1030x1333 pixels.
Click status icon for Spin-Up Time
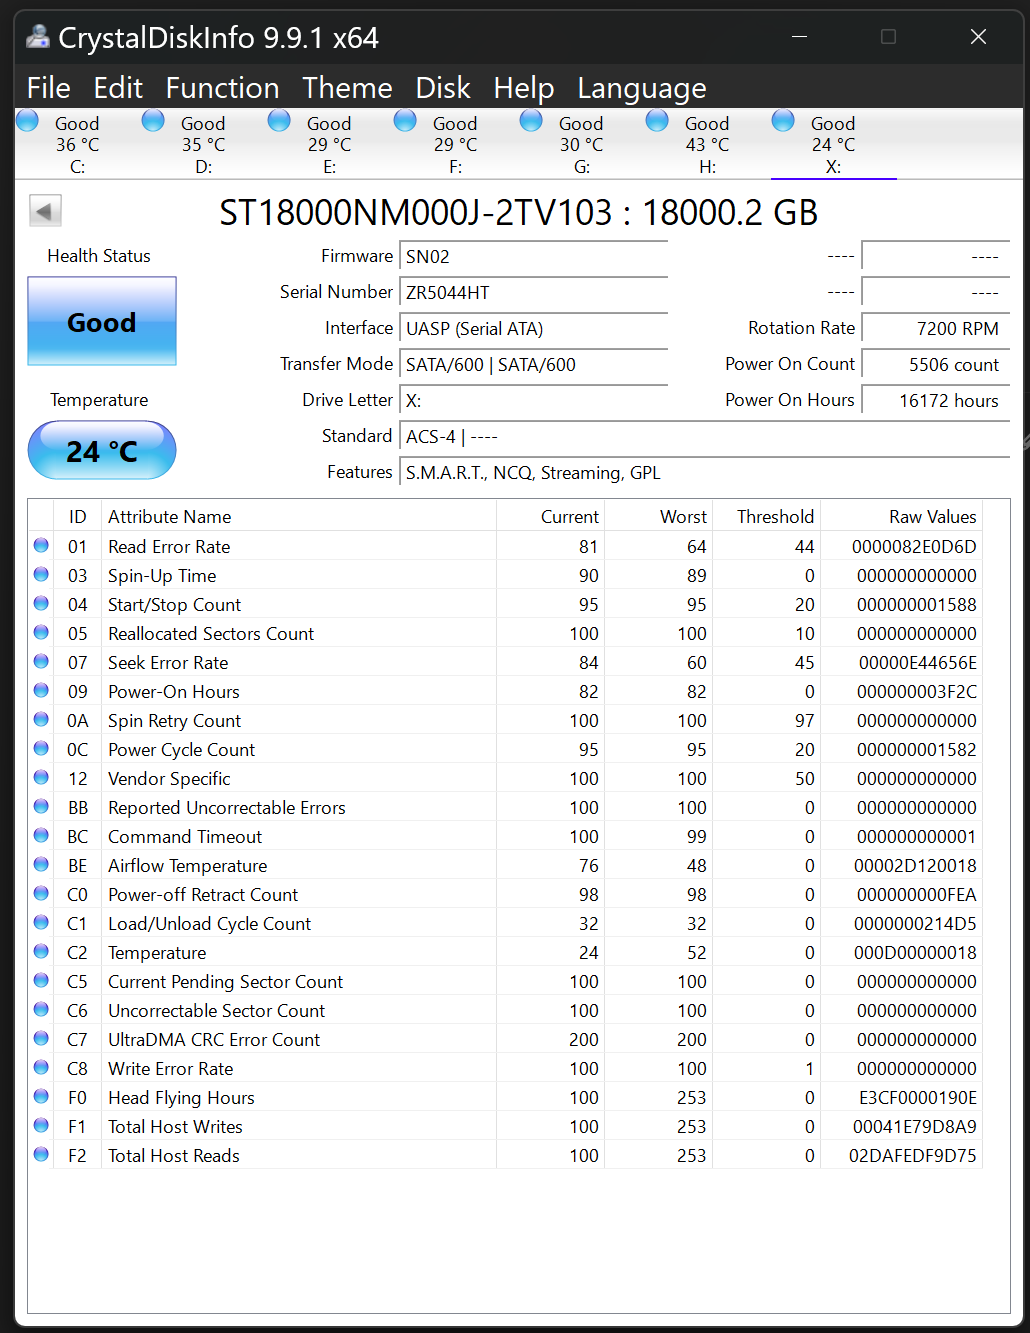pyautogui.click(x=41, y=574)
